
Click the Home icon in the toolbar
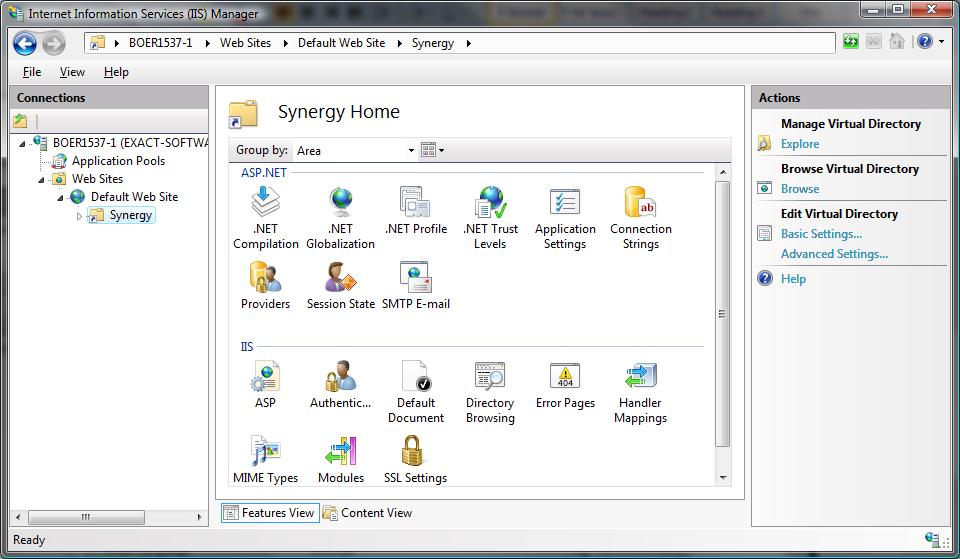click(897, 42)
